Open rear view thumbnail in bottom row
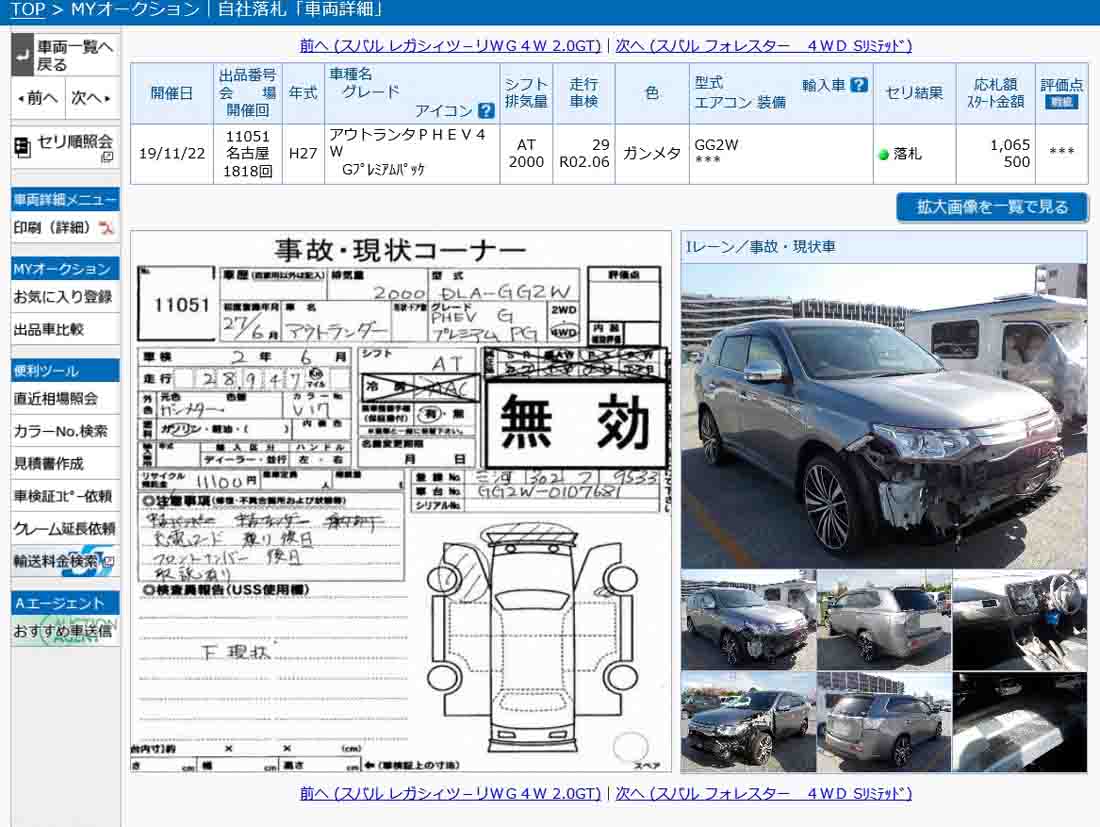 click(x=884, y=722)
